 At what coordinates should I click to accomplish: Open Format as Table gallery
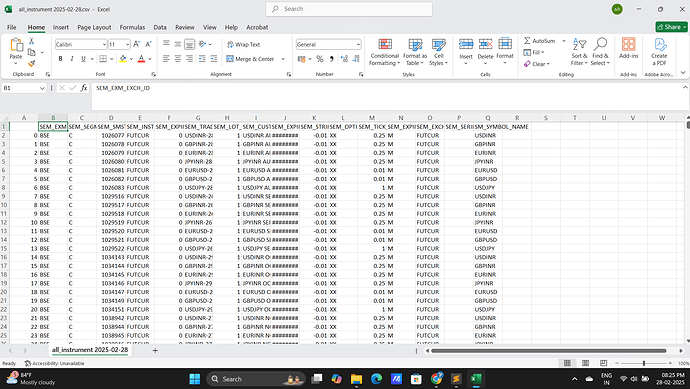(415, 52)
